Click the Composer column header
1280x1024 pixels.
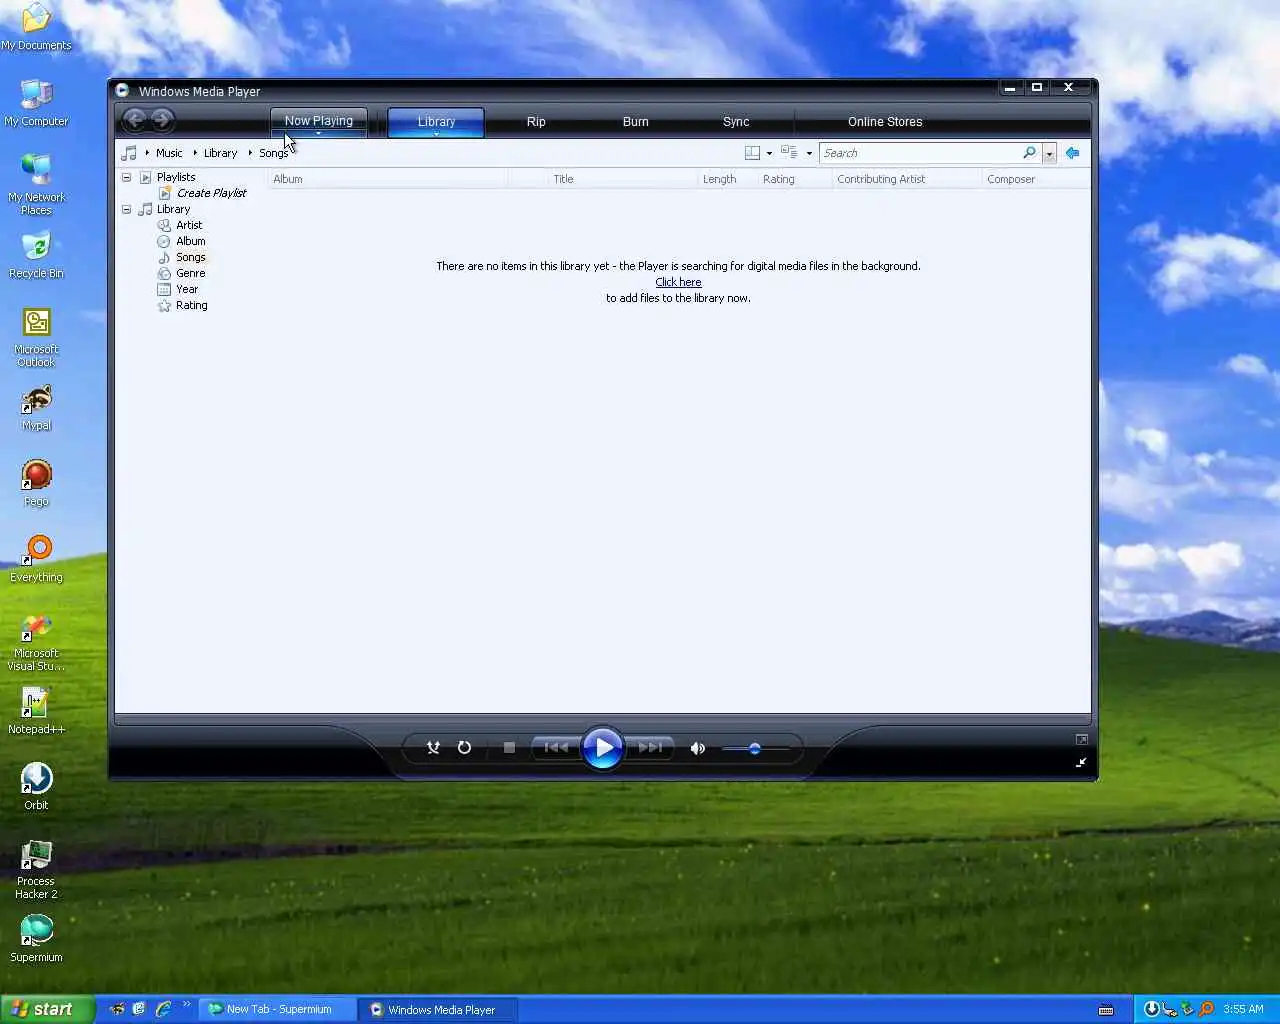pos(1036,179)
